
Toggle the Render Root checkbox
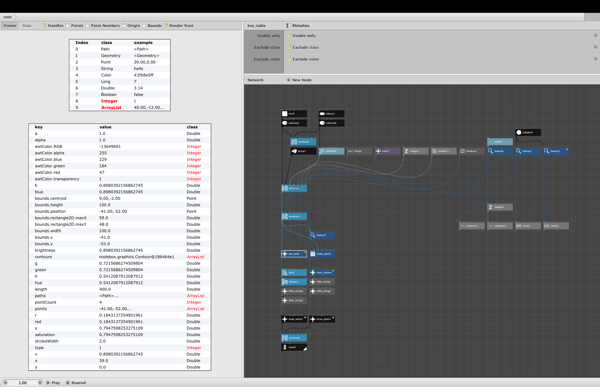pyautogui.click(x=166, y=26)
